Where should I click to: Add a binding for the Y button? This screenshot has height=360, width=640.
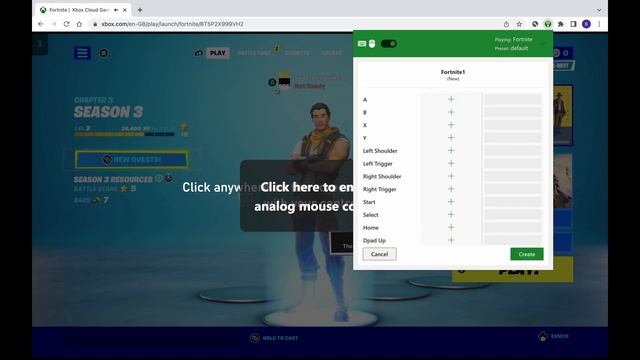451,138
